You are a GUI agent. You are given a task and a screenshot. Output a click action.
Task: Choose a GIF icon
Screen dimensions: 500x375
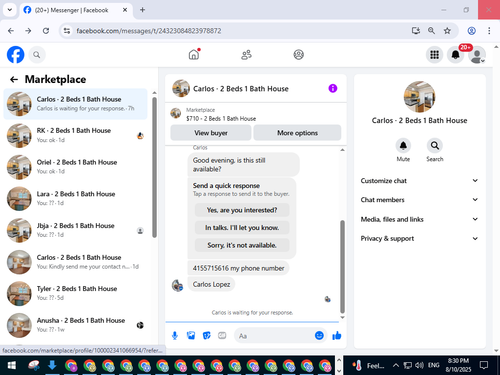coord(222,335)
